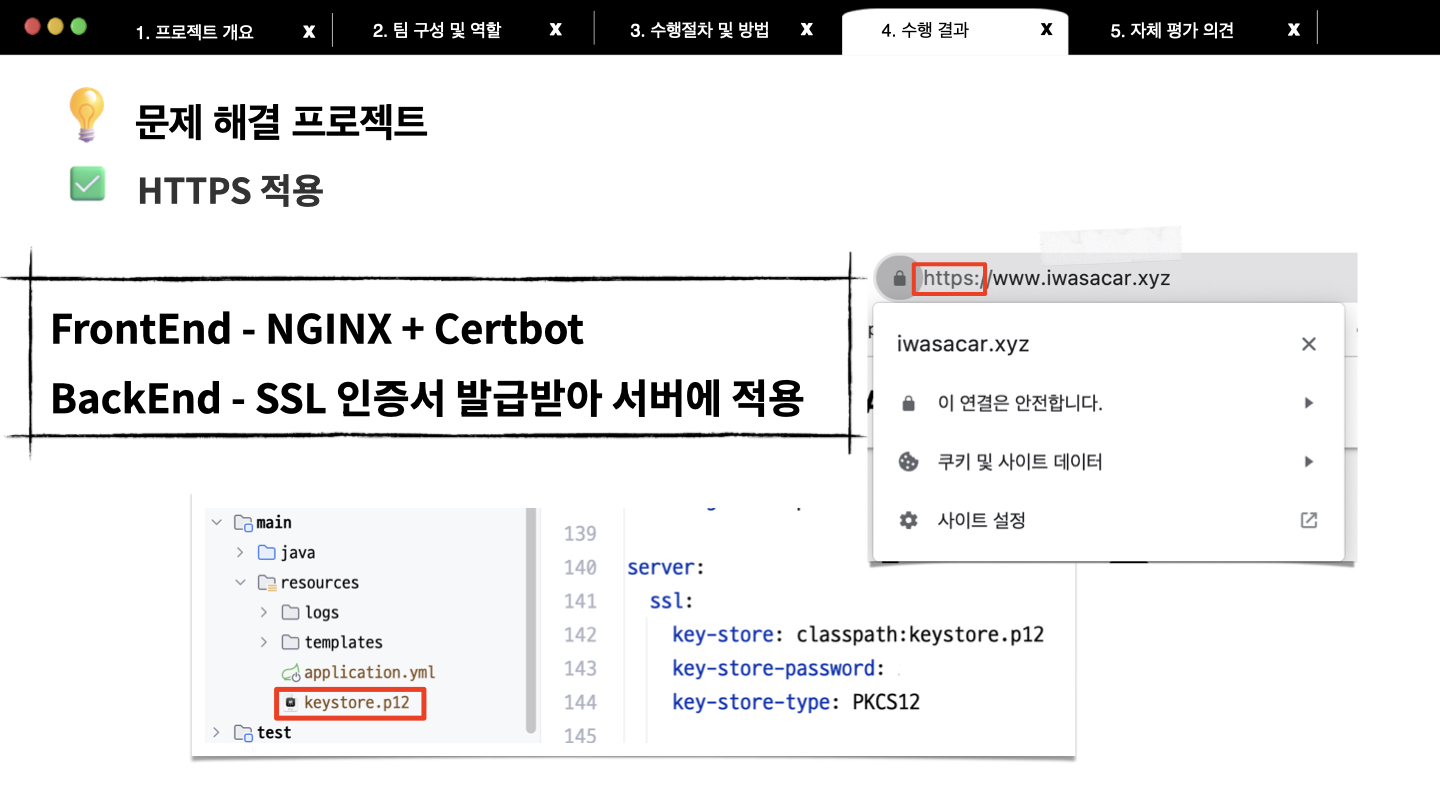Click line number 140 in gutter
Viewport: 1440px width, 810px height.
[580, 567]
